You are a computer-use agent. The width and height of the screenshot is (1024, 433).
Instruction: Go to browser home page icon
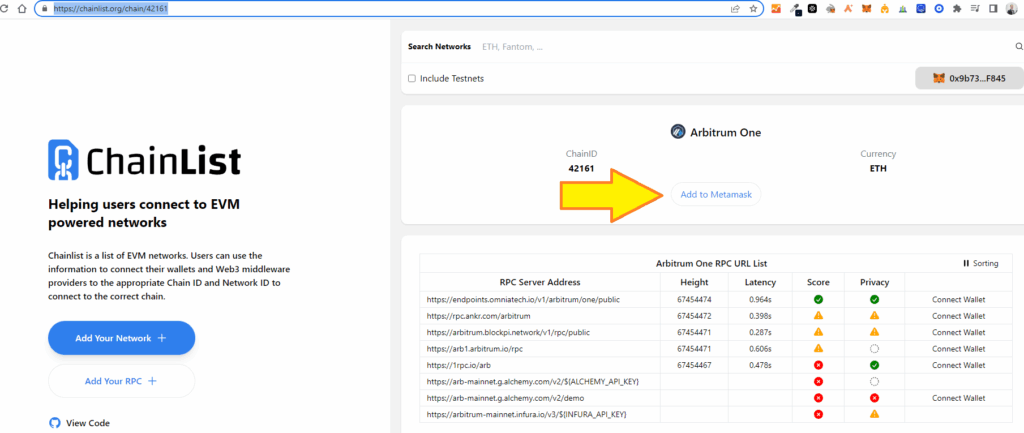(x=23, y=8)
